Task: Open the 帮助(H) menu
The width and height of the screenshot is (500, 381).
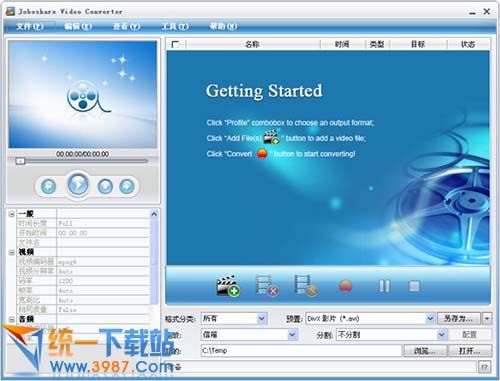Action: (223, 26)
